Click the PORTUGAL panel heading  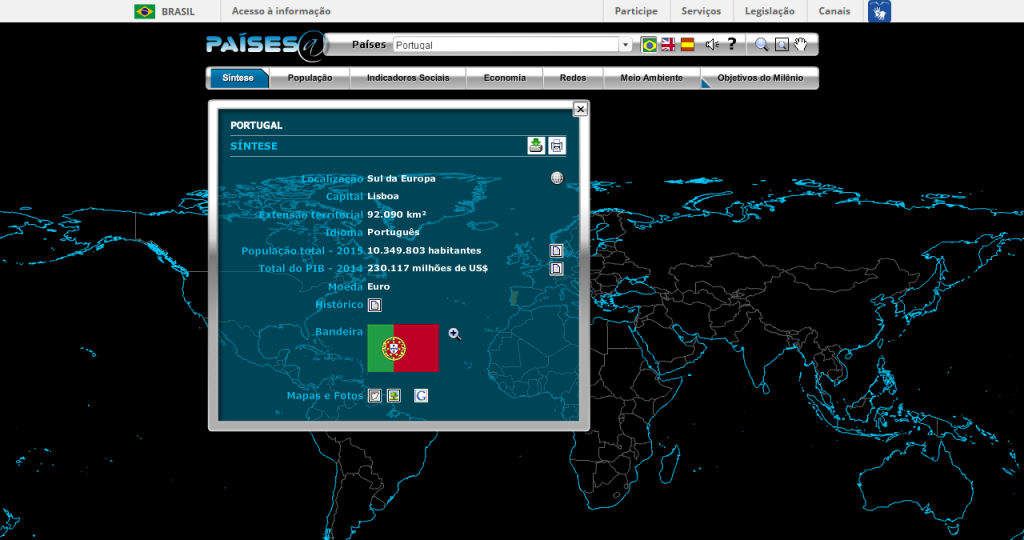[x=256, y=125]
